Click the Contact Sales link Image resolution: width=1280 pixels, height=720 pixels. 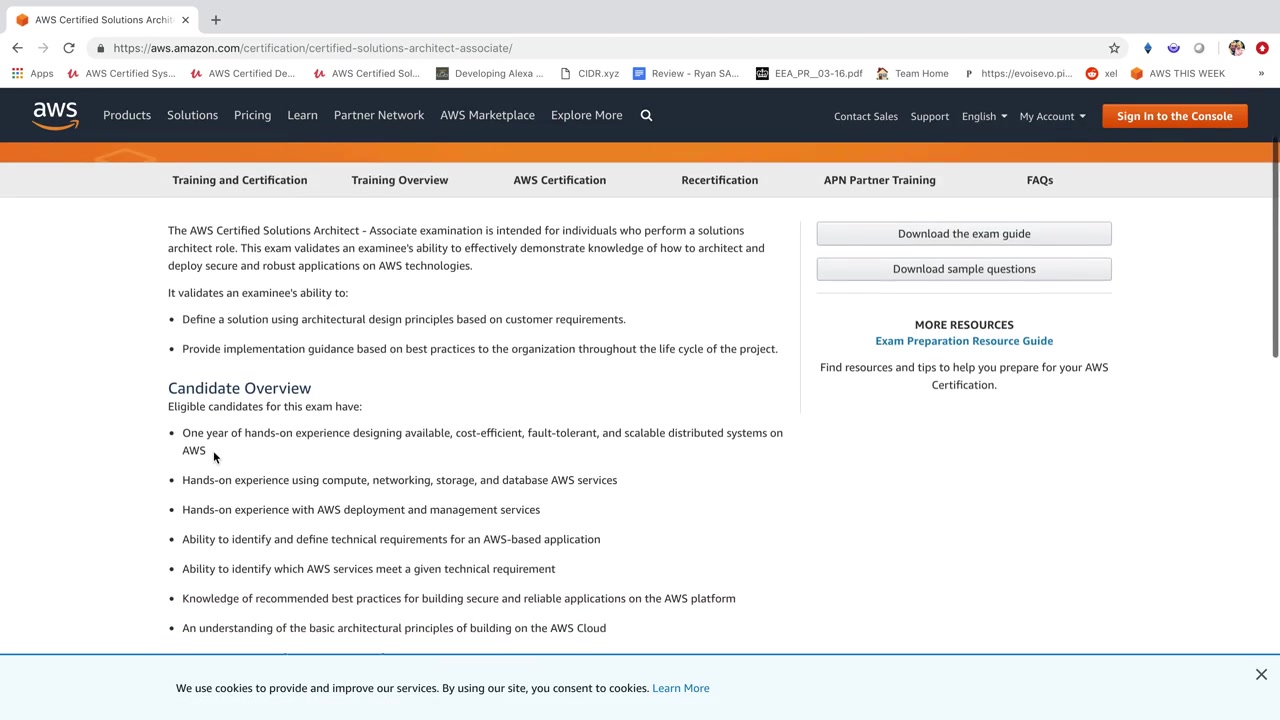pyautogui.click(x=866, y=116)
